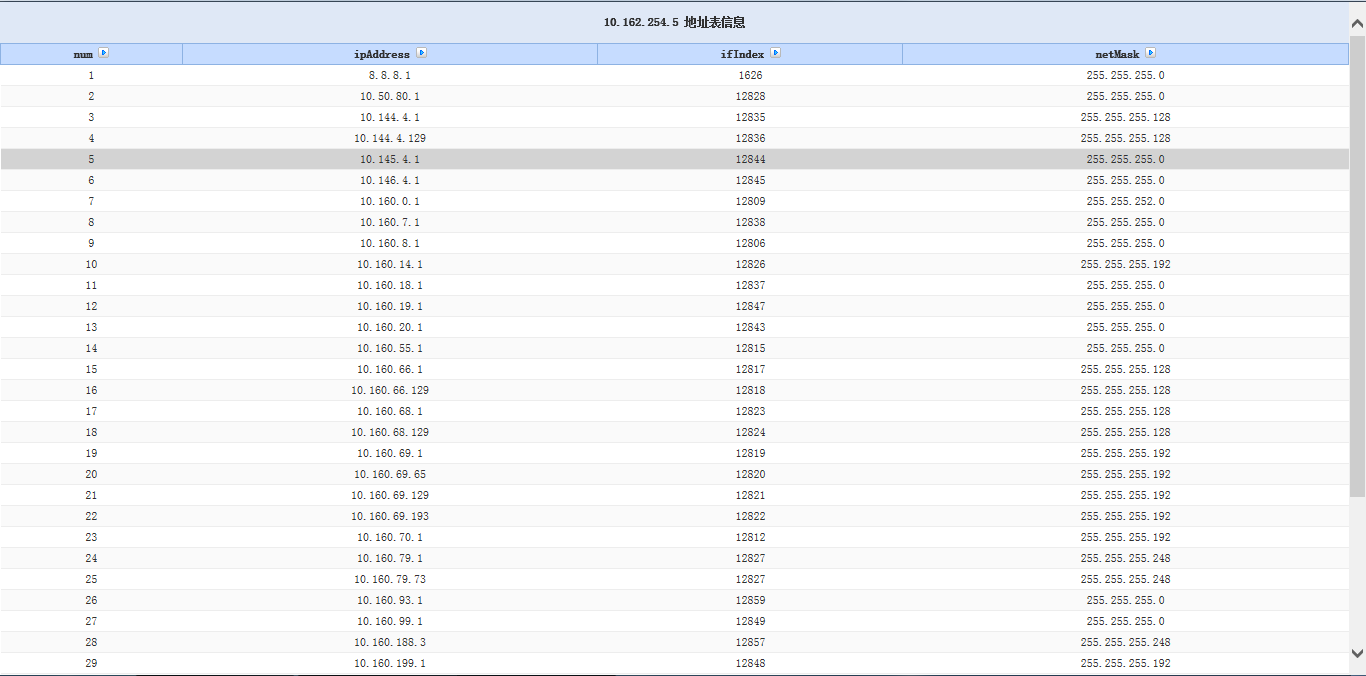This screenshot has width=1366, height=676.
Task: Click the scrollbar down arrow
Action: [1357, 653]
